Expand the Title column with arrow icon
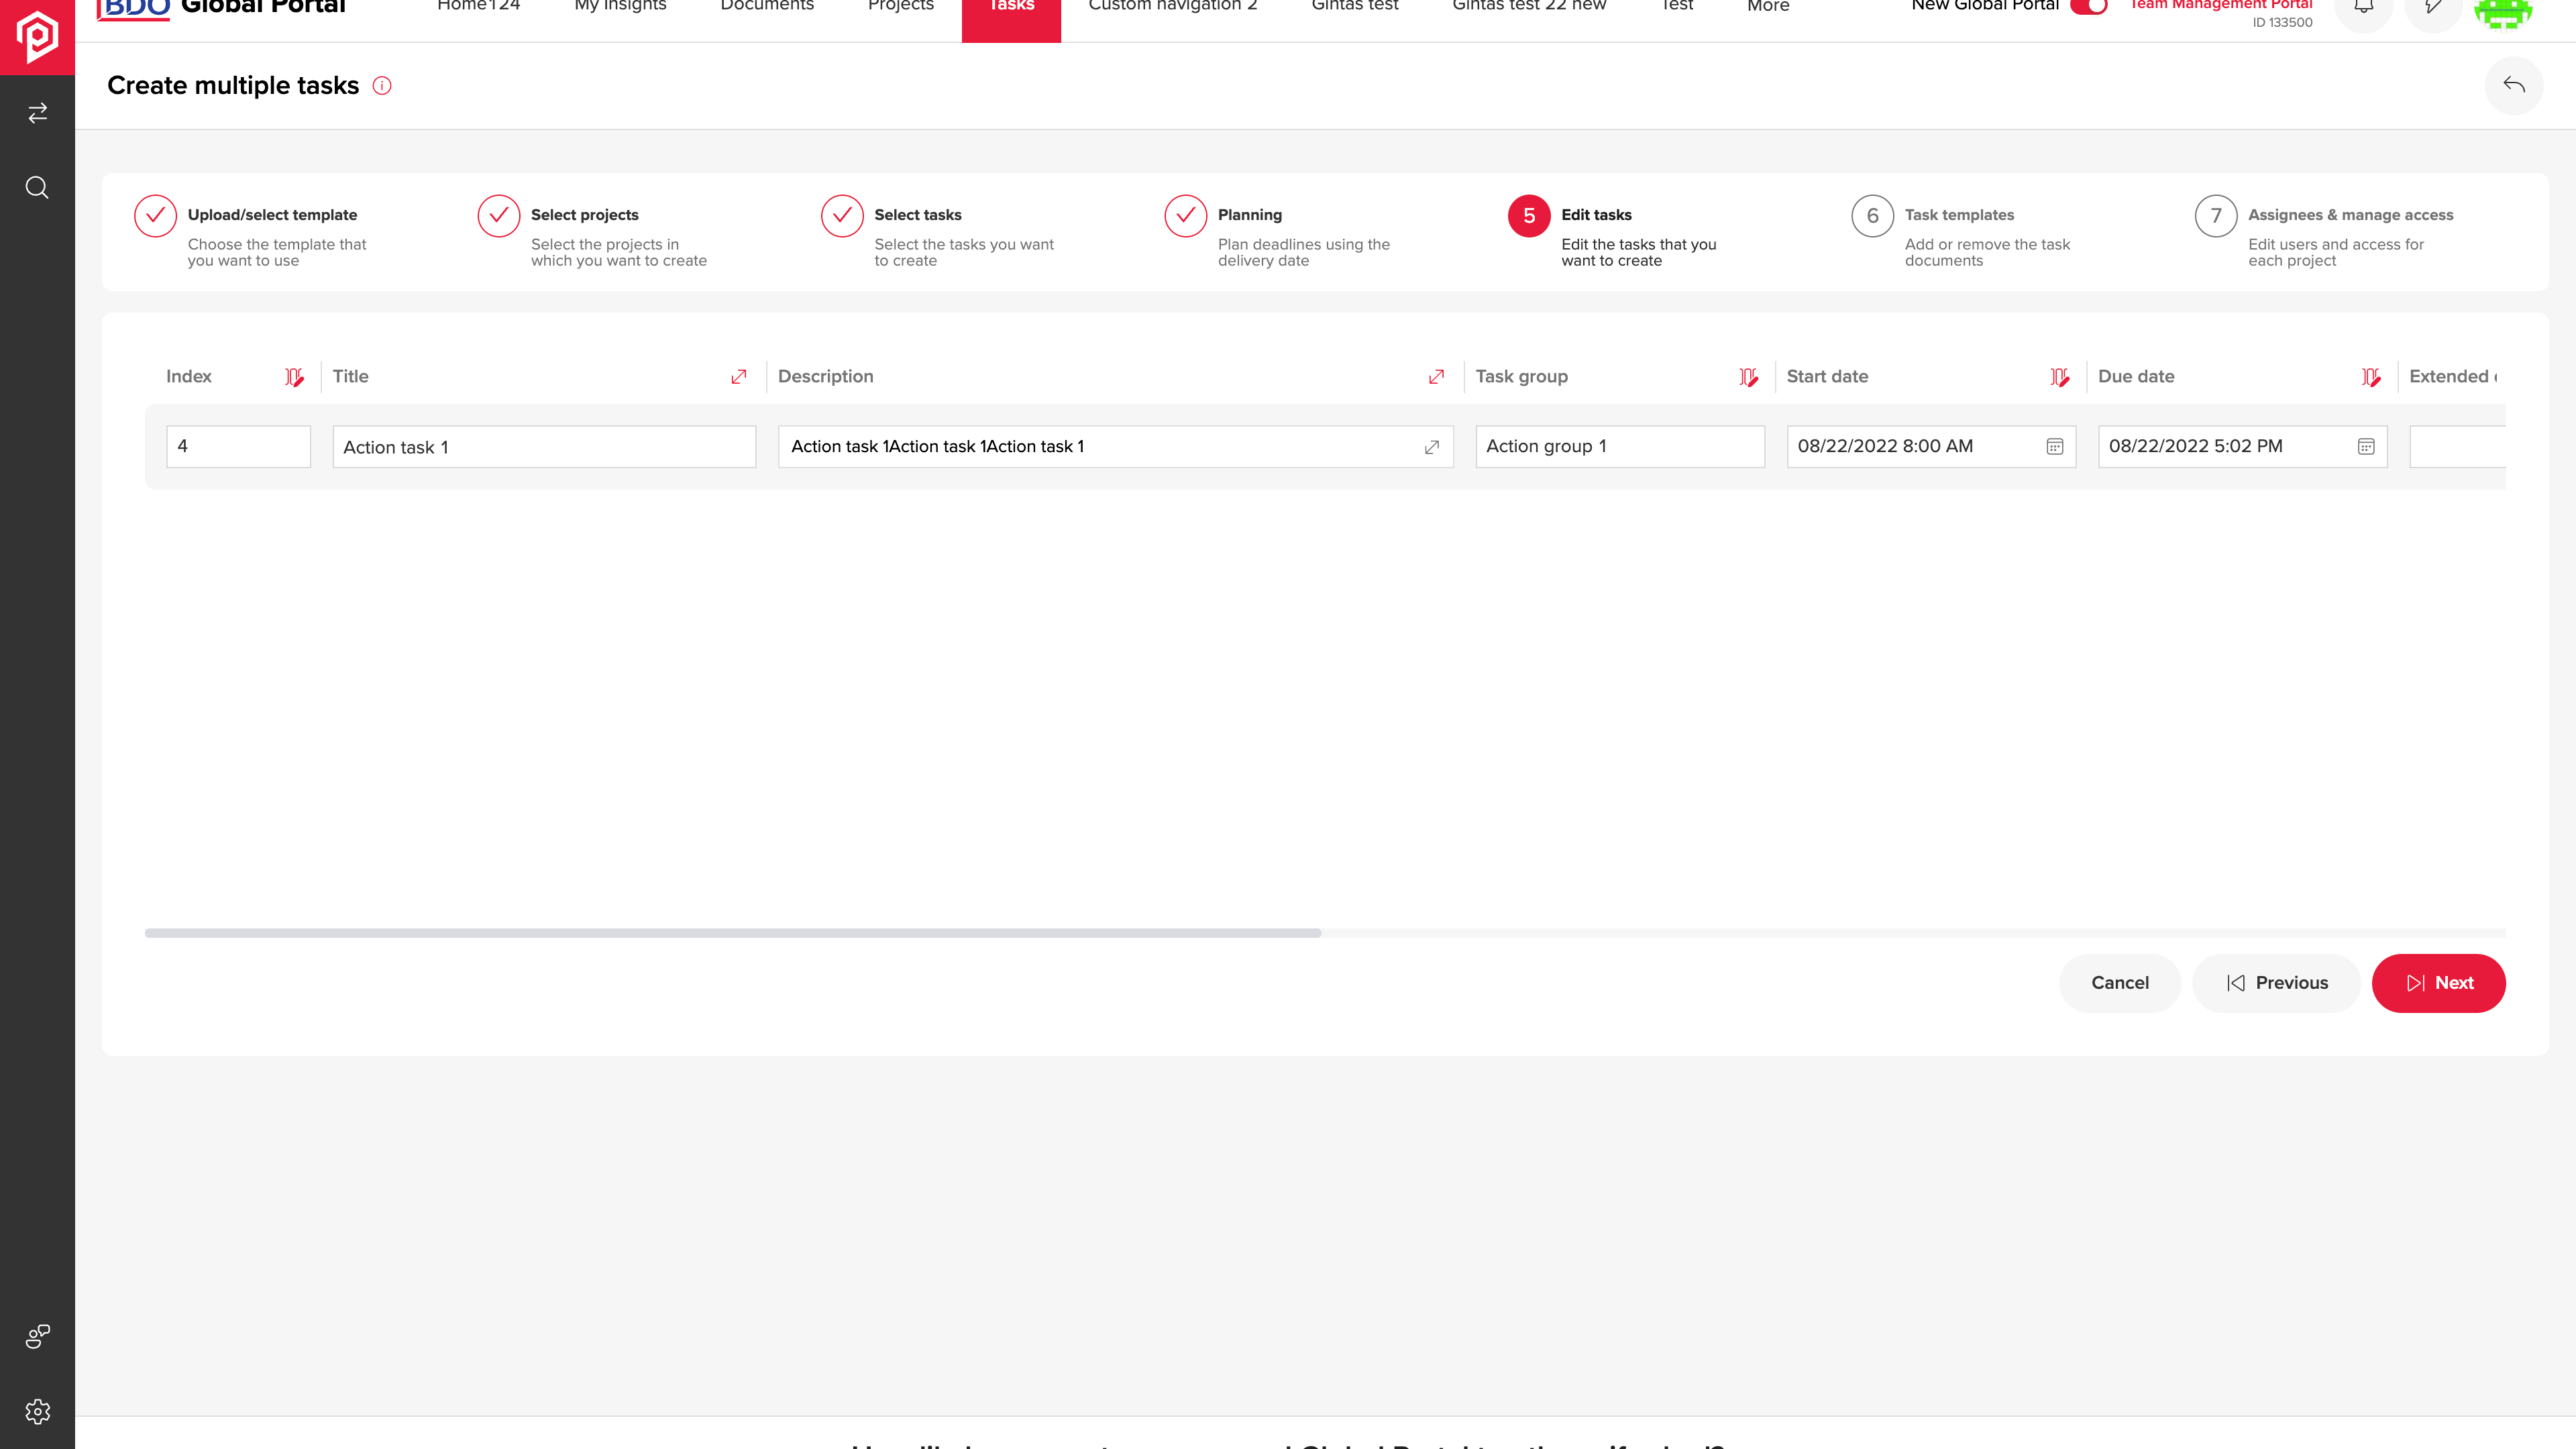 pyautogui.click(x=739, y=377)
